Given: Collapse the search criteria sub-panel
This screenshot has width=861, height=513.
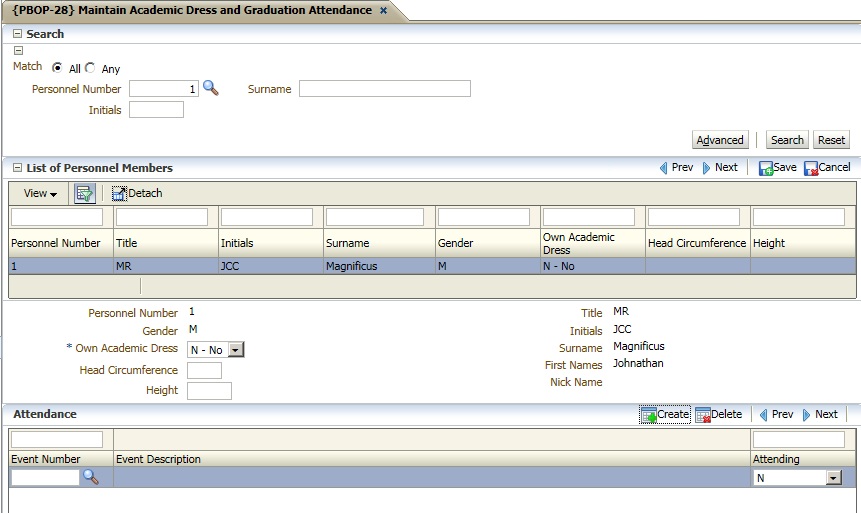Looking at the screenshot, I should click(x=18, y=51).
